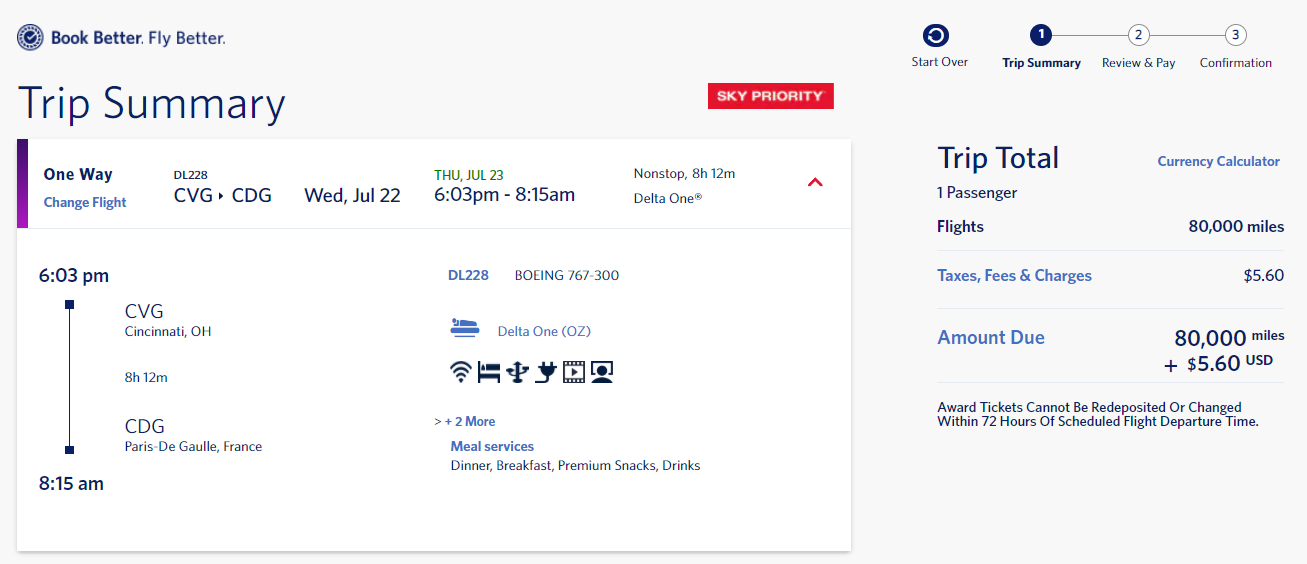Click the DL228 flight number link
Screen dimensions: 1307x564
(468, 275)
